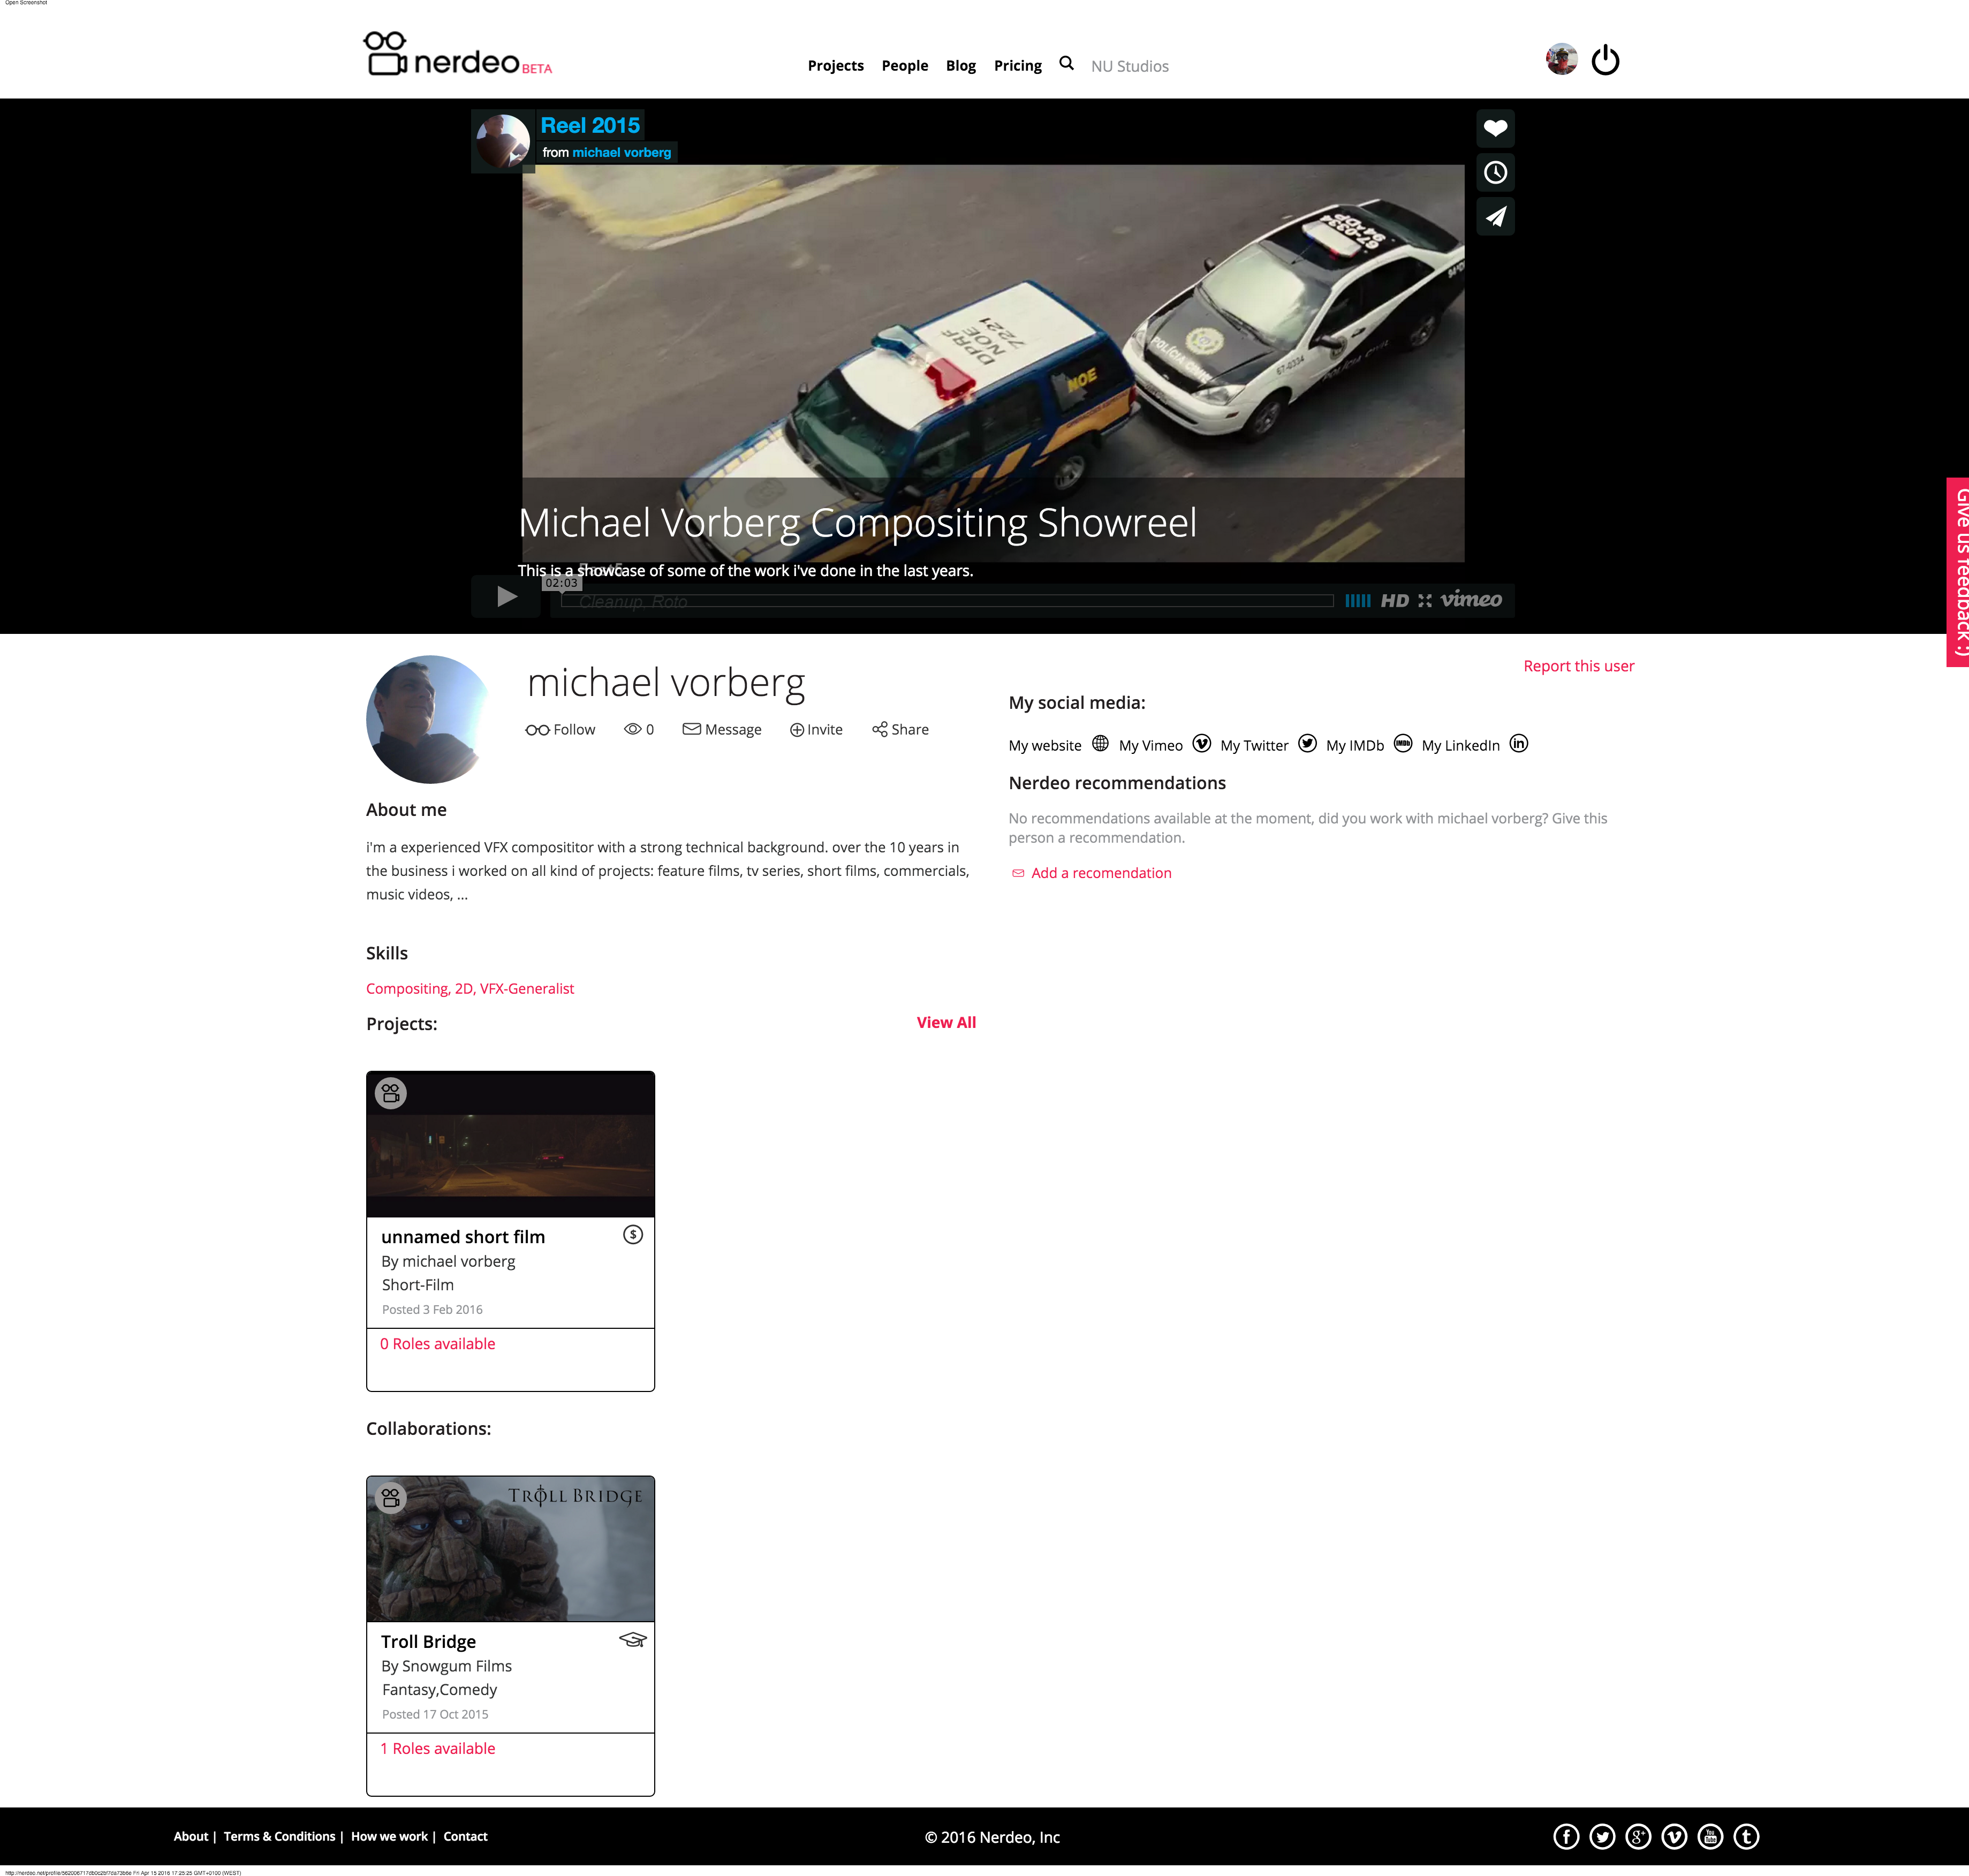Click View All projects link
The width and height of the screenshot is (1969, 1876).
click(x=945, y=1022)
